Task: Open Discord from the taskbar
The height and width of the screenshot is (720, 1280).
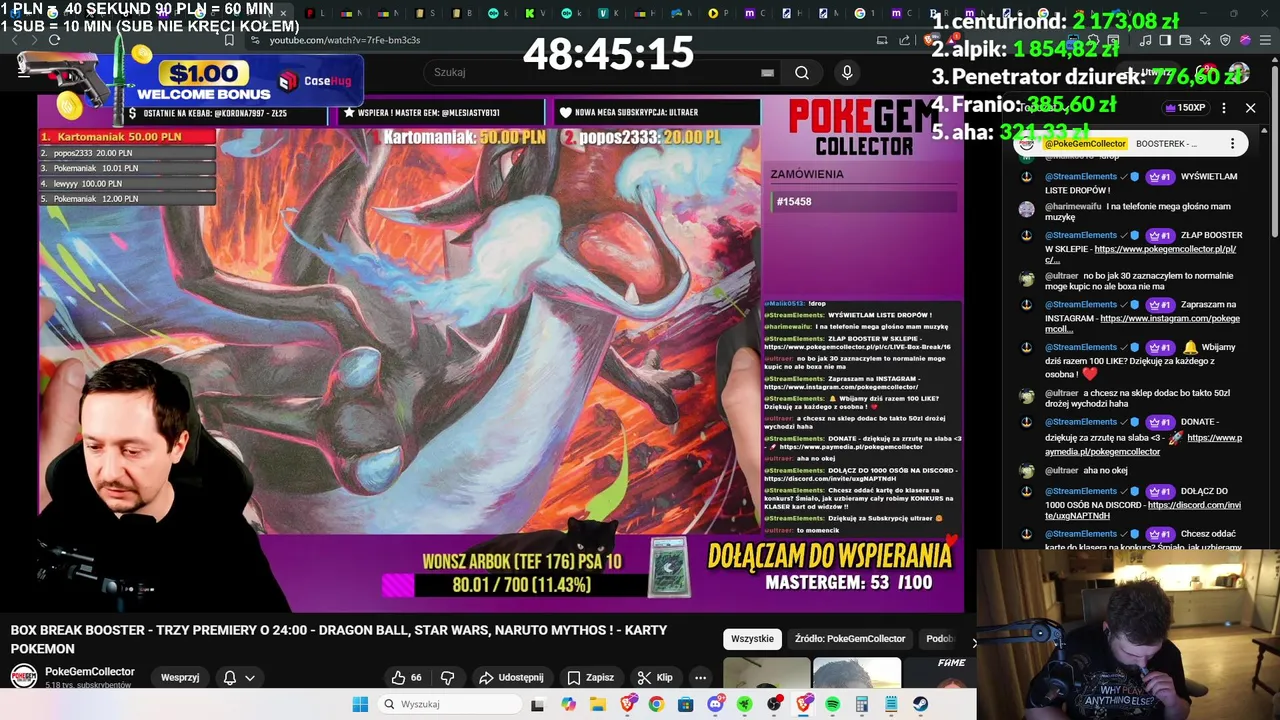Action: (715, 704)
